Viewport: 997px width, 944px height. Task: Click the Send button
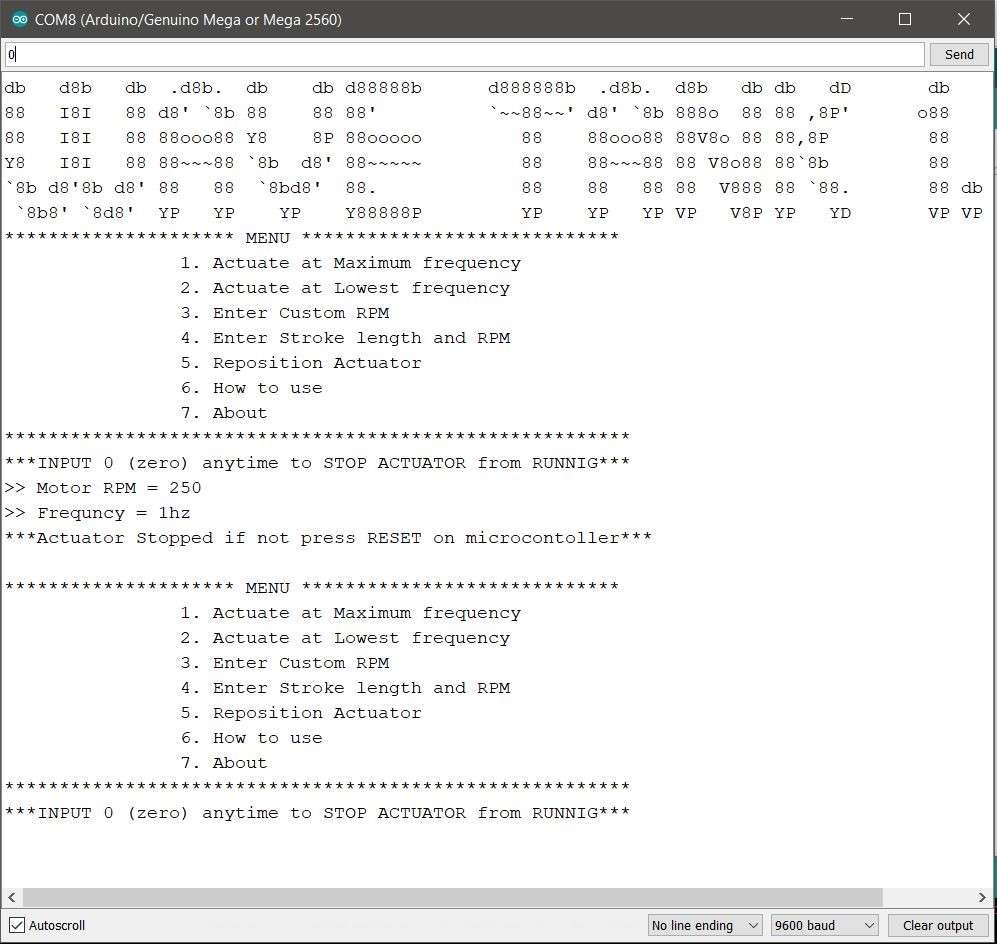click(959, 55)
